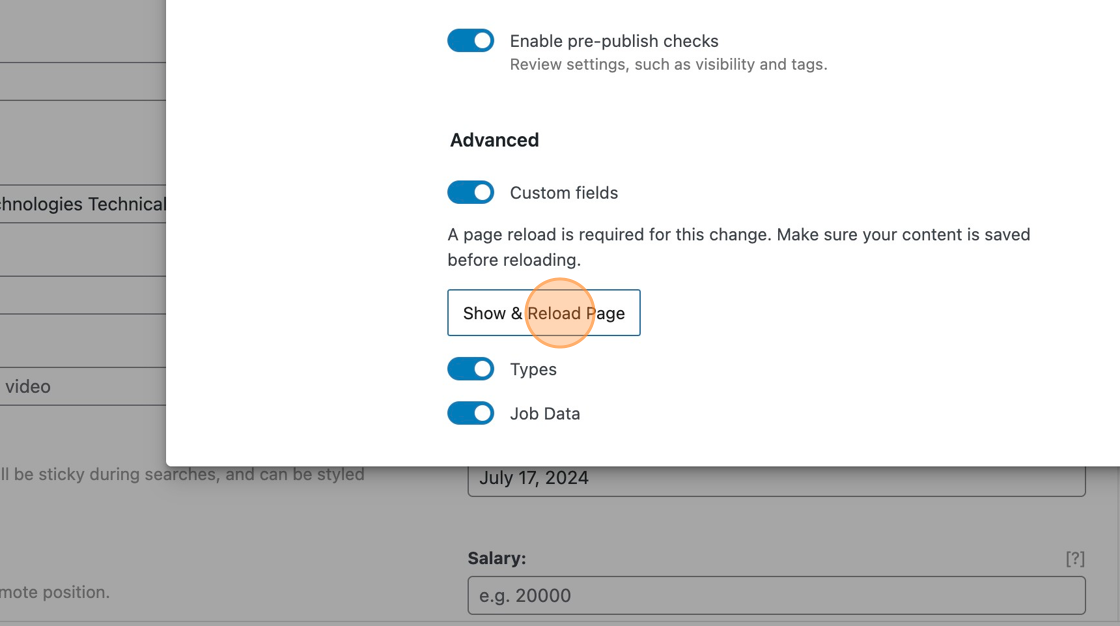
Task: Click the 'remote position' description text
Action: click(55, 592)
